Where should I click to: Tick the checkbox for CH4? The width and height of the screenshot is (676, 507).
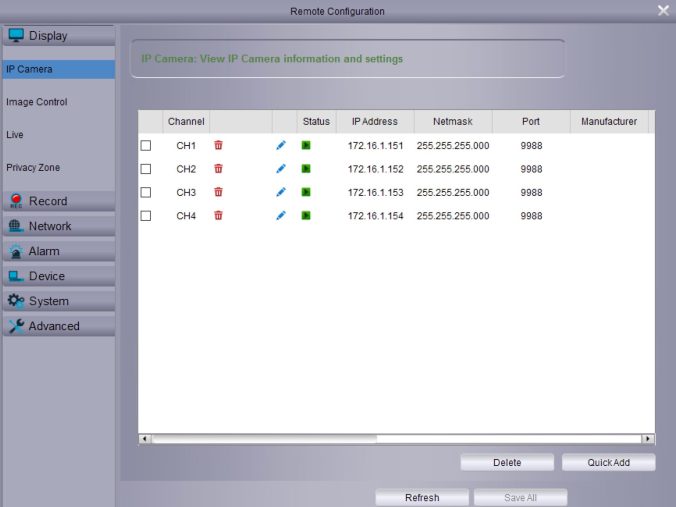(146, 216)
